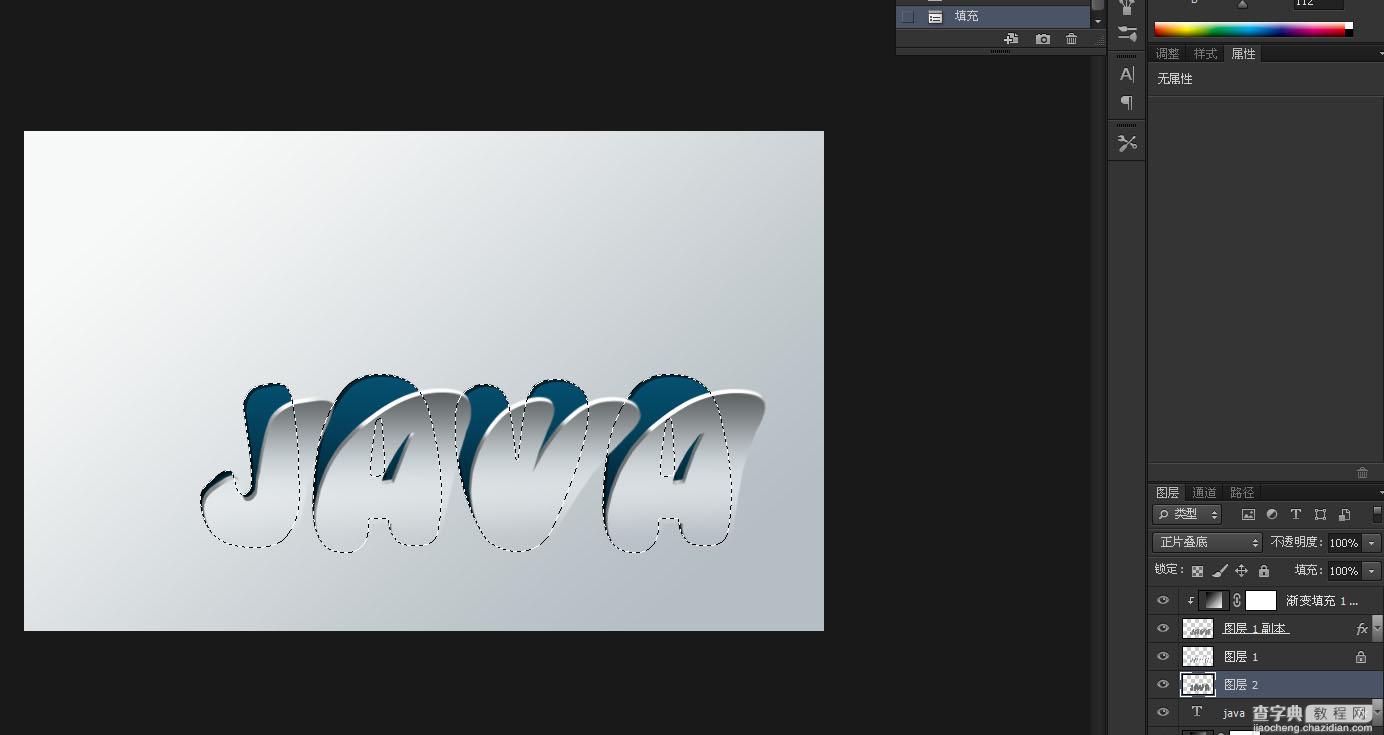Click the JAVA artwork on the canvas

(x=483, y=465)
